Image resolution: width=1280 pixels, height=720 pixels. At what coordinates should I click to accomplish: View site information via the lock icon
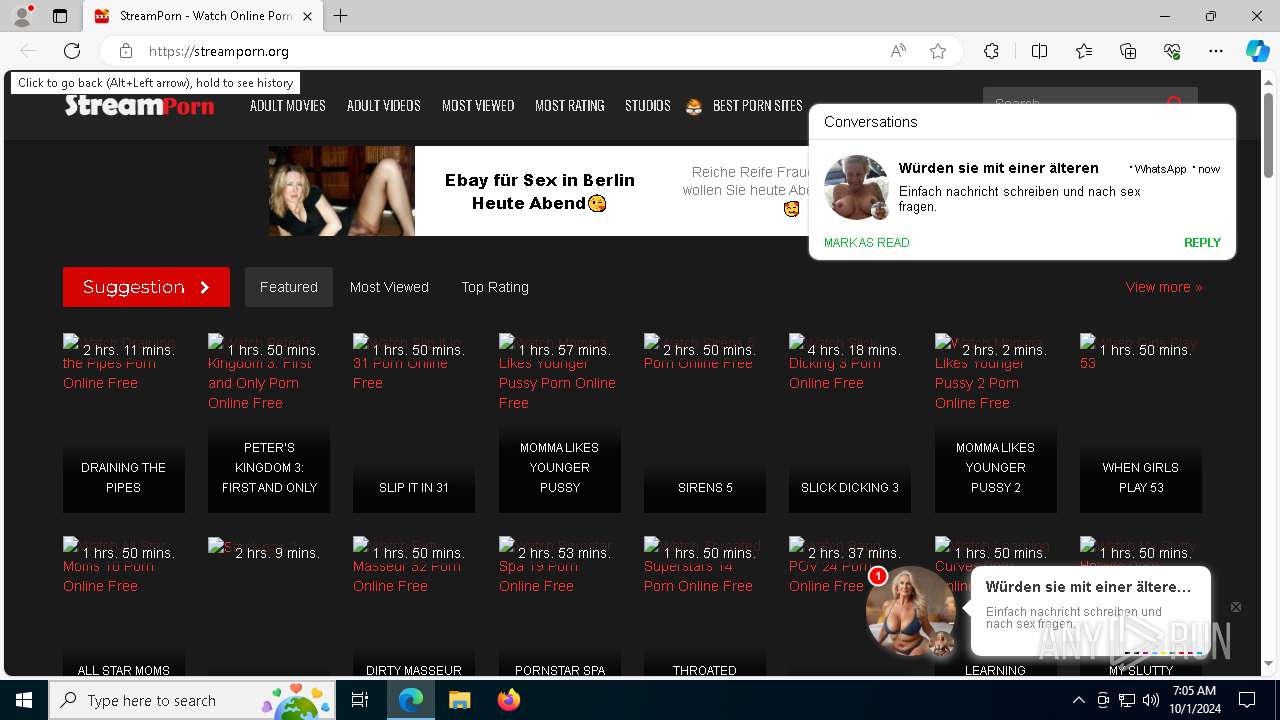click(x=126, y=51)
